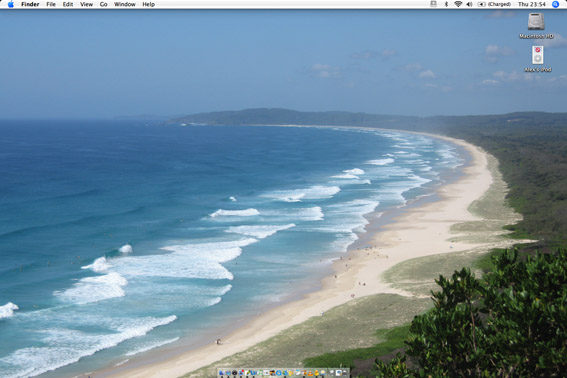Viewport: 567px width, 378px height.
Task: Open the yellow duck Adium icon in Dock
Action: (x=316, y=373)
